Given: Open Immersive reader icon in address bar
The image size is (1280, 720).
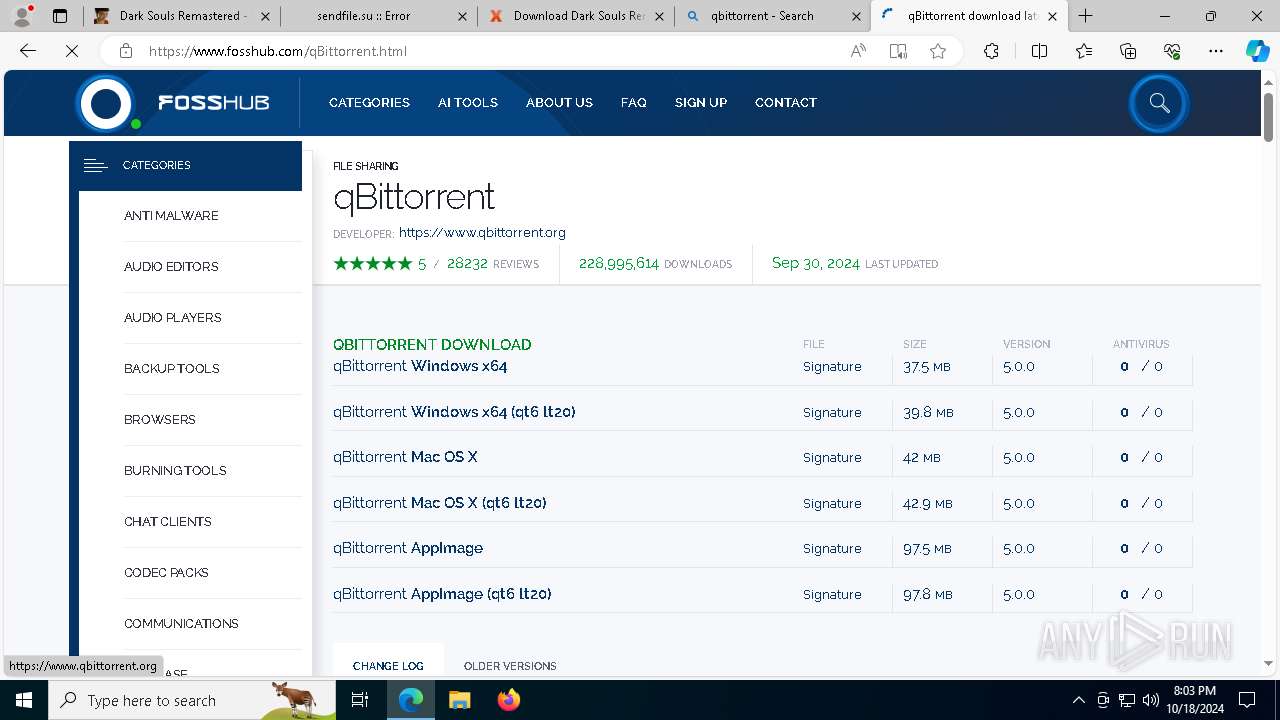Looking at the screenshot, I should pyautogui.click(x=898, y=51).
